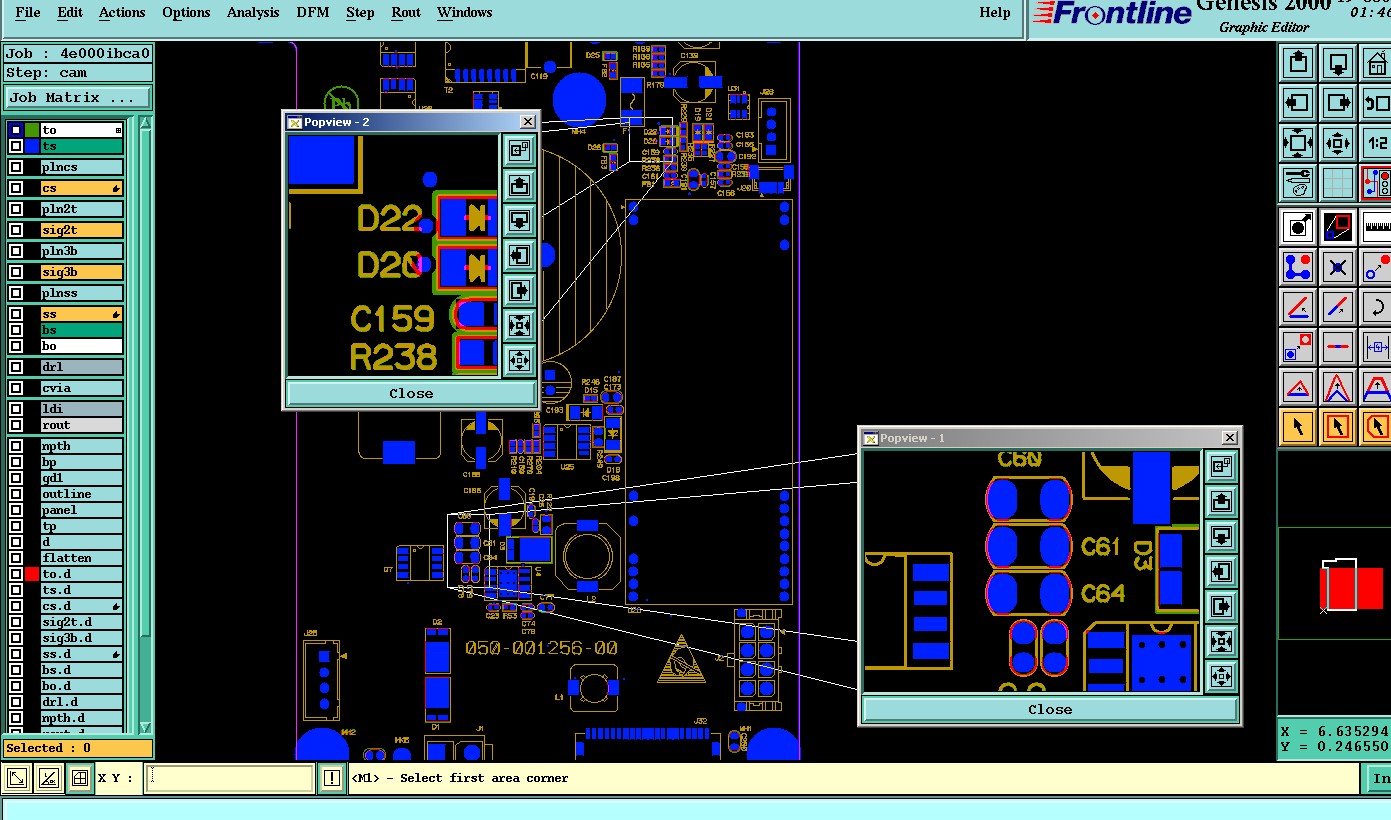
Task: Enable the sig2t layer checkbox
Action: click(16, 230)
